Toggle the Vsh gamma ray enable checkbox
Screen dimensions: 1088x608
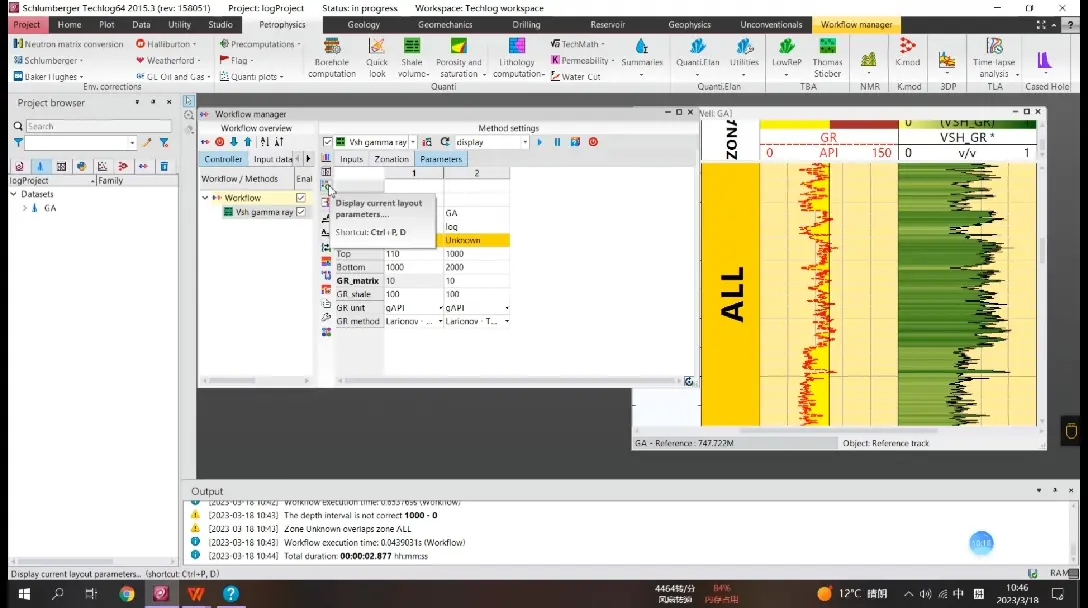tap(301, 212)
